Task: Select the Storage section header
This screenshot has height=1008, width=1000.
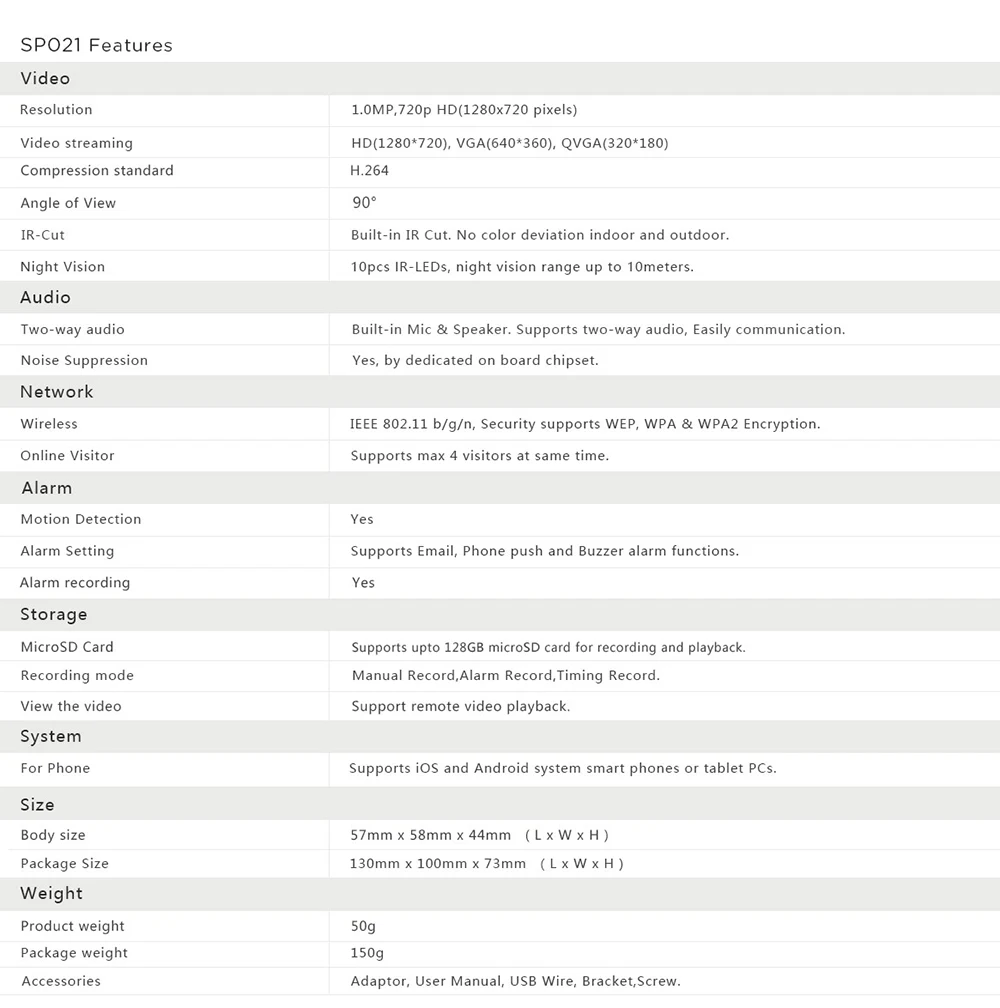Action: coord(54,614)
